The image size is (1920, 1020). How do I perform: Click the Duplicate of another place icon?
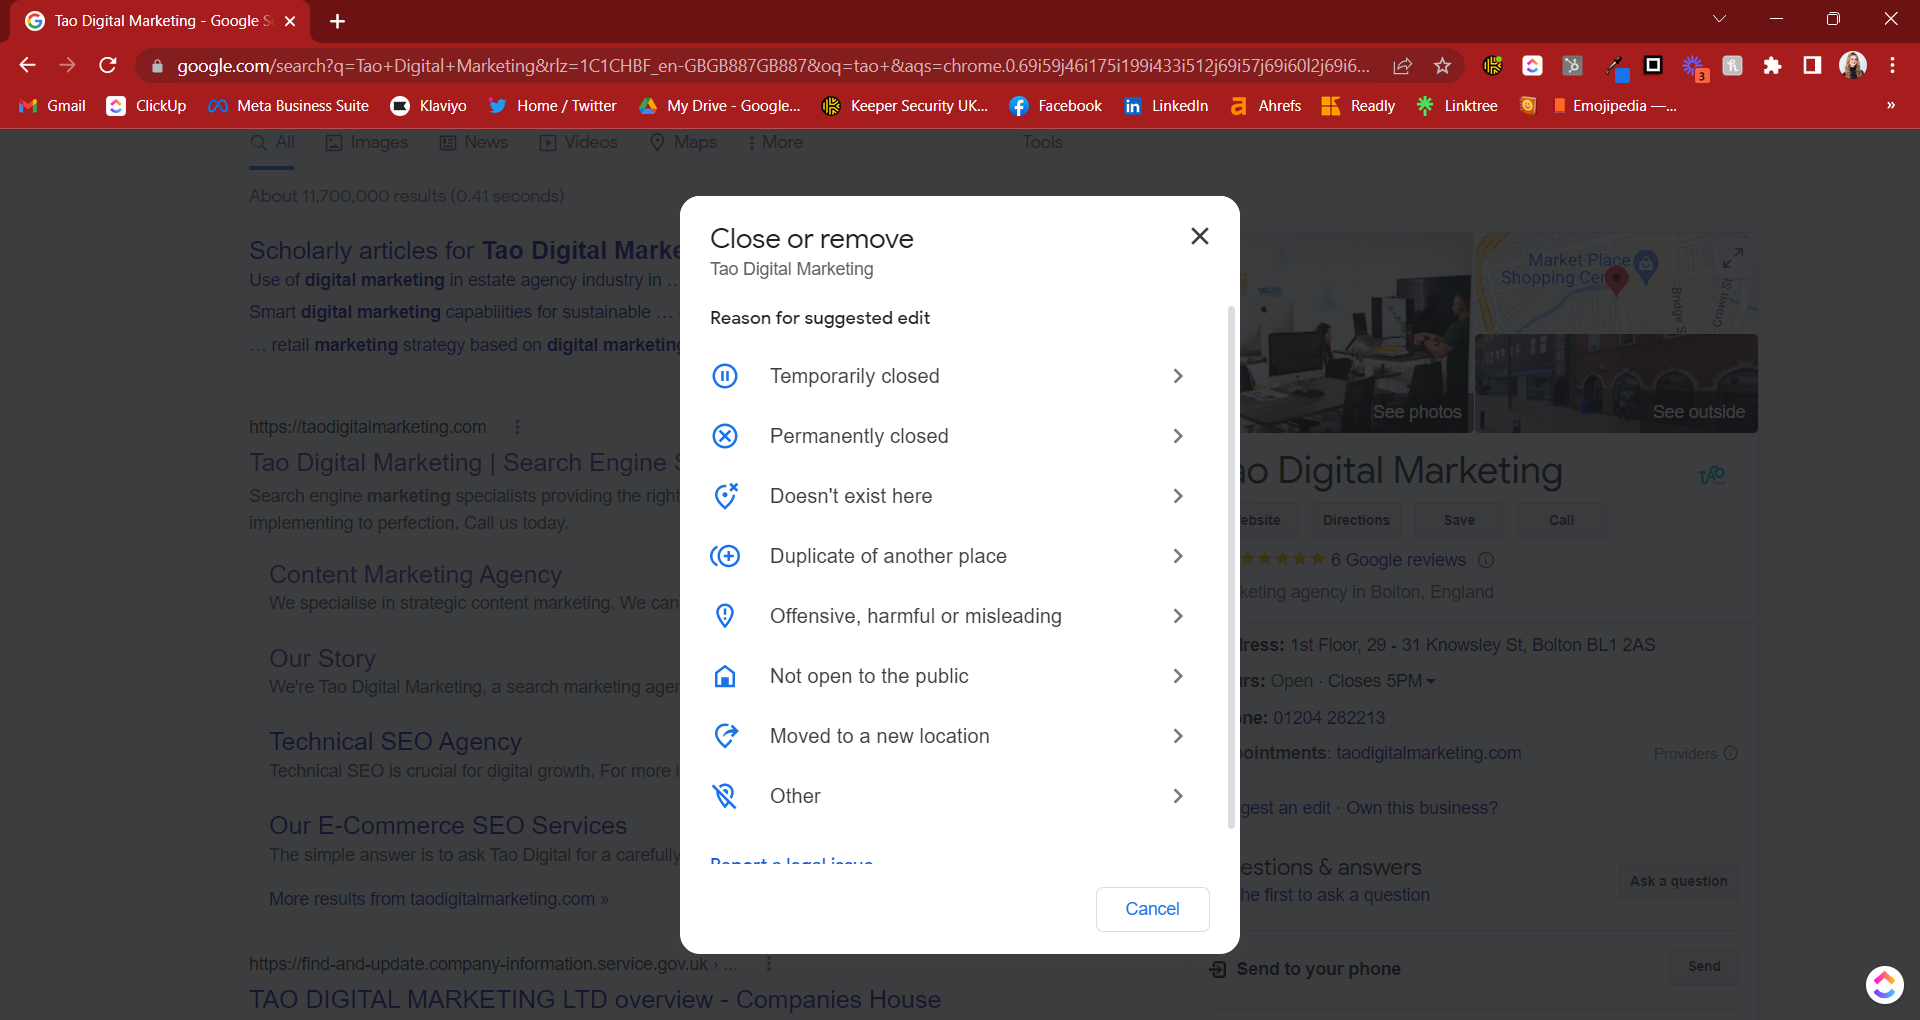pyautogui.click(x=725, y=556)
